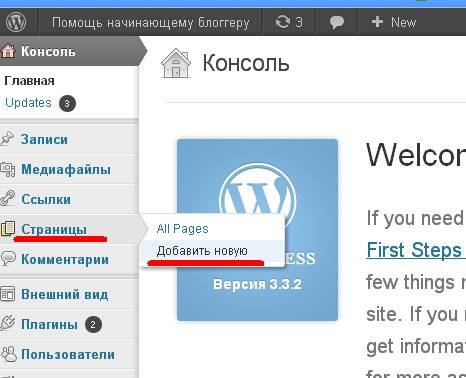Click the WordPress version 3.3.2 logo image

pos(257,230)
